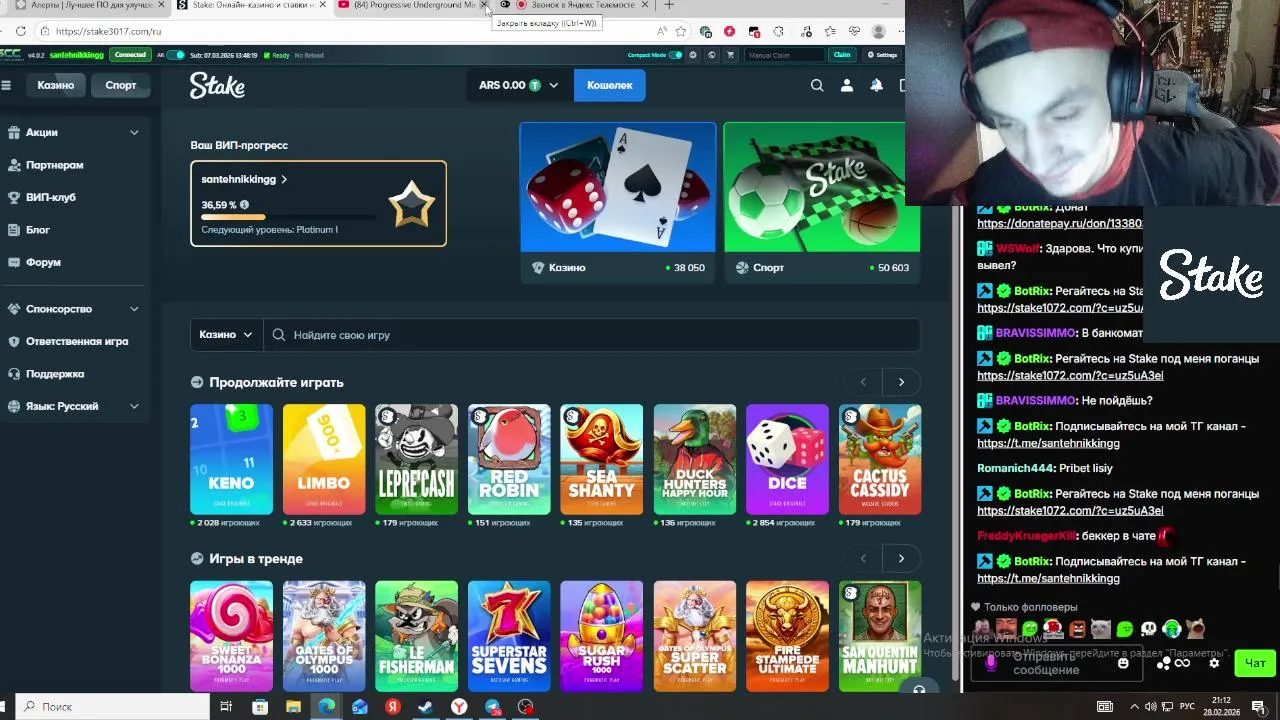Click the Кошелек wallet button
1280x720 pixels.
click(x=610, y=85)
